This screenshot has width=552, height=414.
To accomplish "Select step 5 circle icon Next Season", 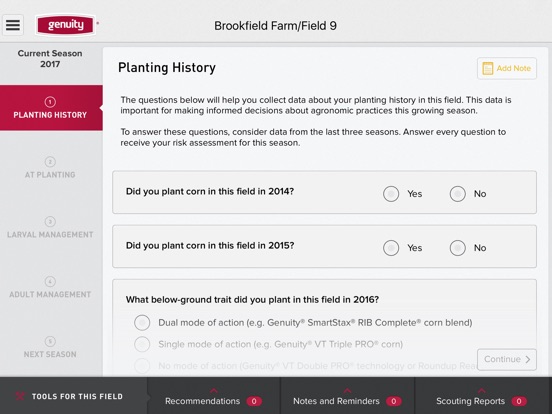I will 50,341.
